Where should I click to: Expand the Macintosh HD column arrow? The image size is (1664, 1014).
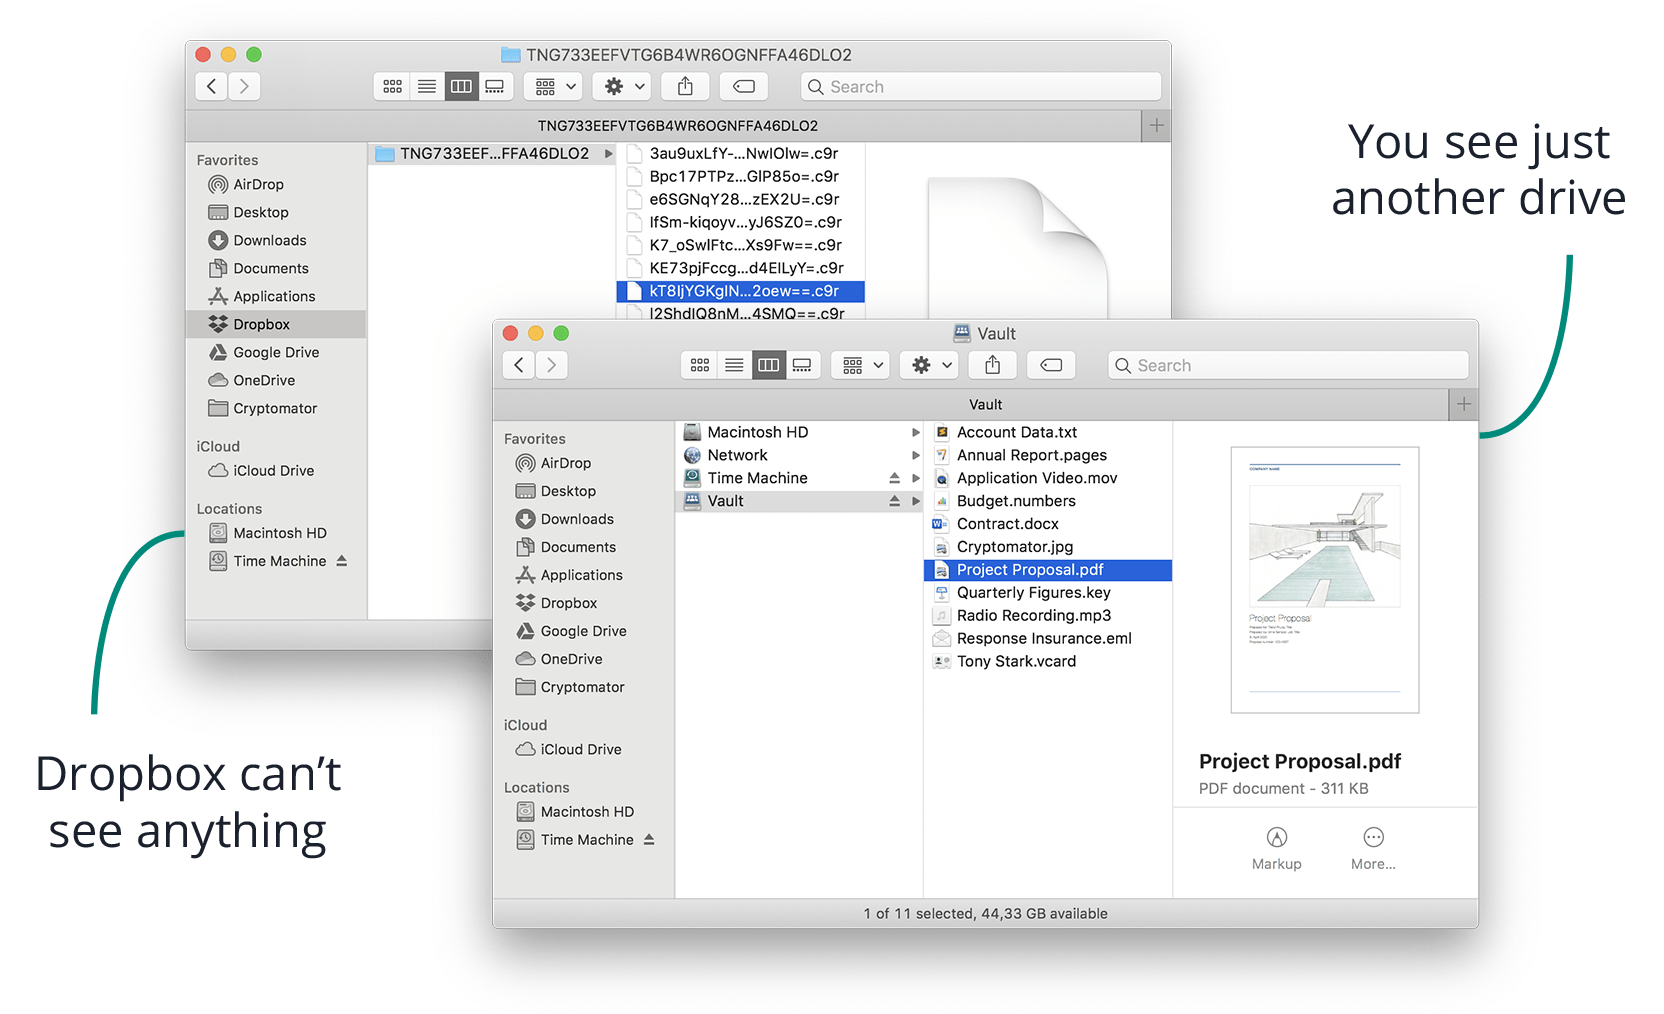coord(915,433)
